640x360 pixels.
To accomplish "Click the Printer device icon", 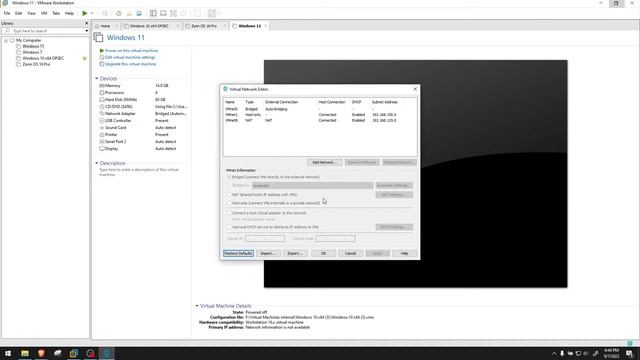I will [102, 135].
